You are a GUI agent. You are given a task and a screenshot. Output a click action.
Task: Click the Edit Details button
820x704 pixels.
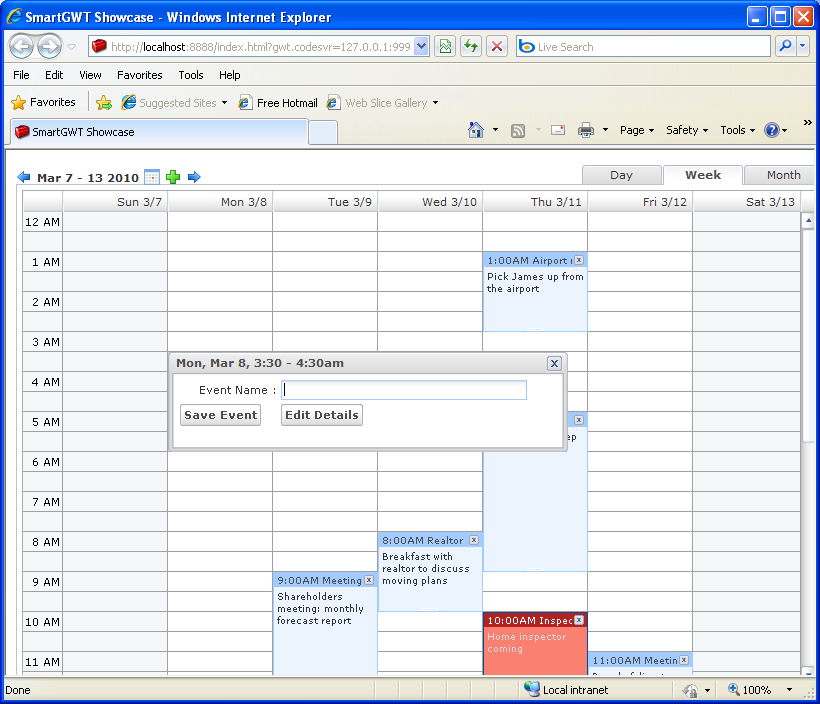point(322,415)
